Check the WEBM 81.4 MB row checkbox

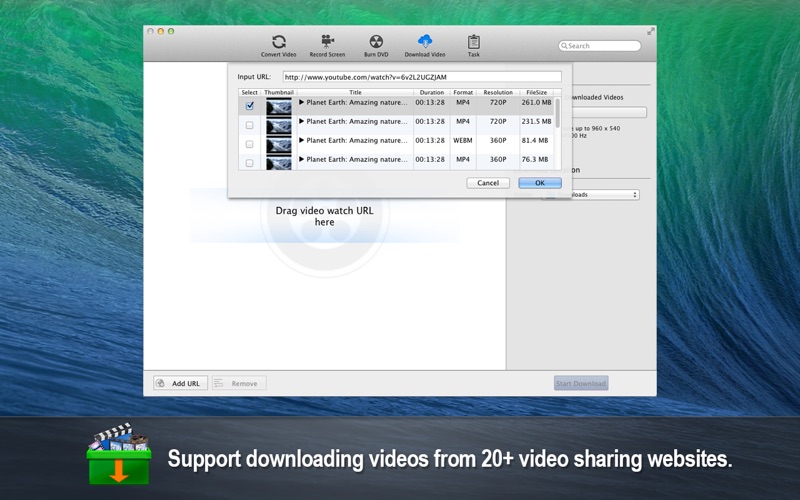point(249,144)
